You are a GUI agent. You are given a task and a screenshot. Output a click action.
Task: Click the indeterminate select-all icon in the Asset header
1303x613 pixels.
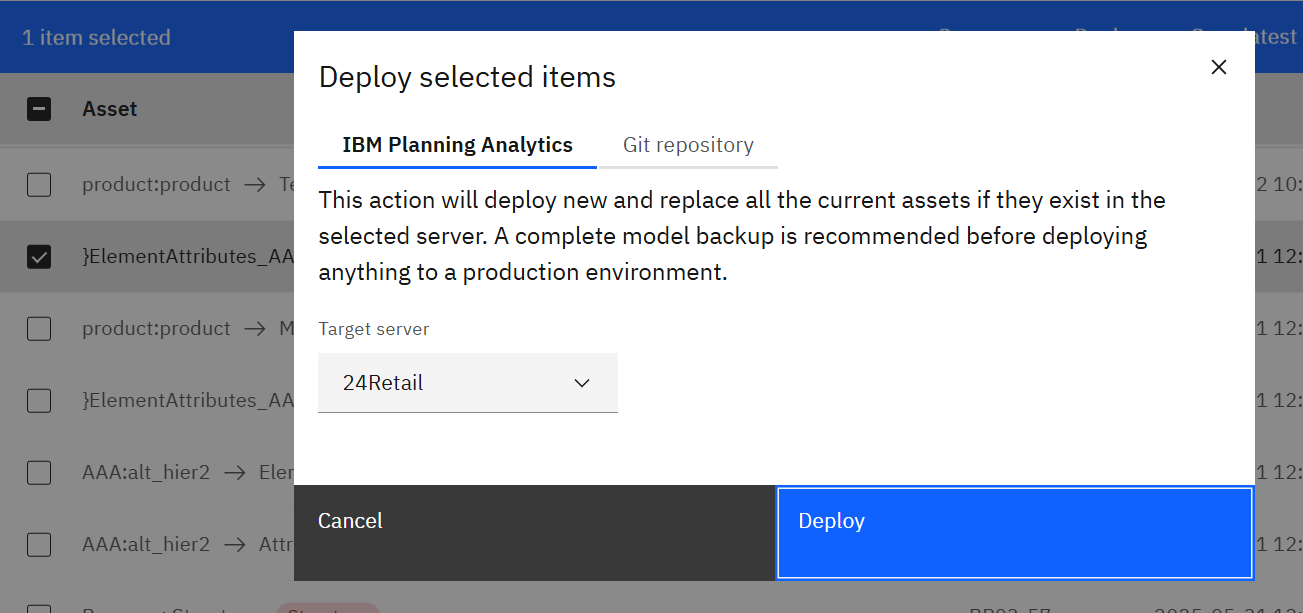[38, 109]
